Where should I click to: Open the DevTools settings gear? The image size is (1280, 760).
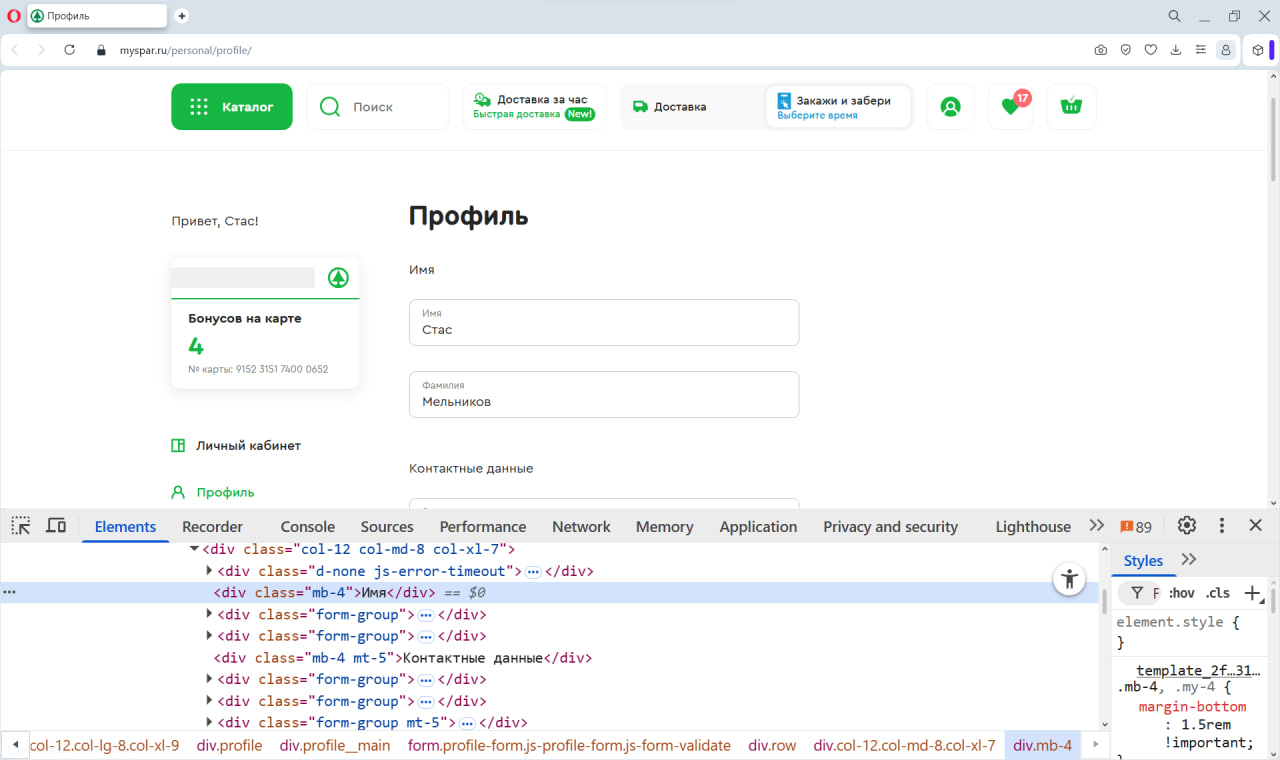tap(1187, 526)
